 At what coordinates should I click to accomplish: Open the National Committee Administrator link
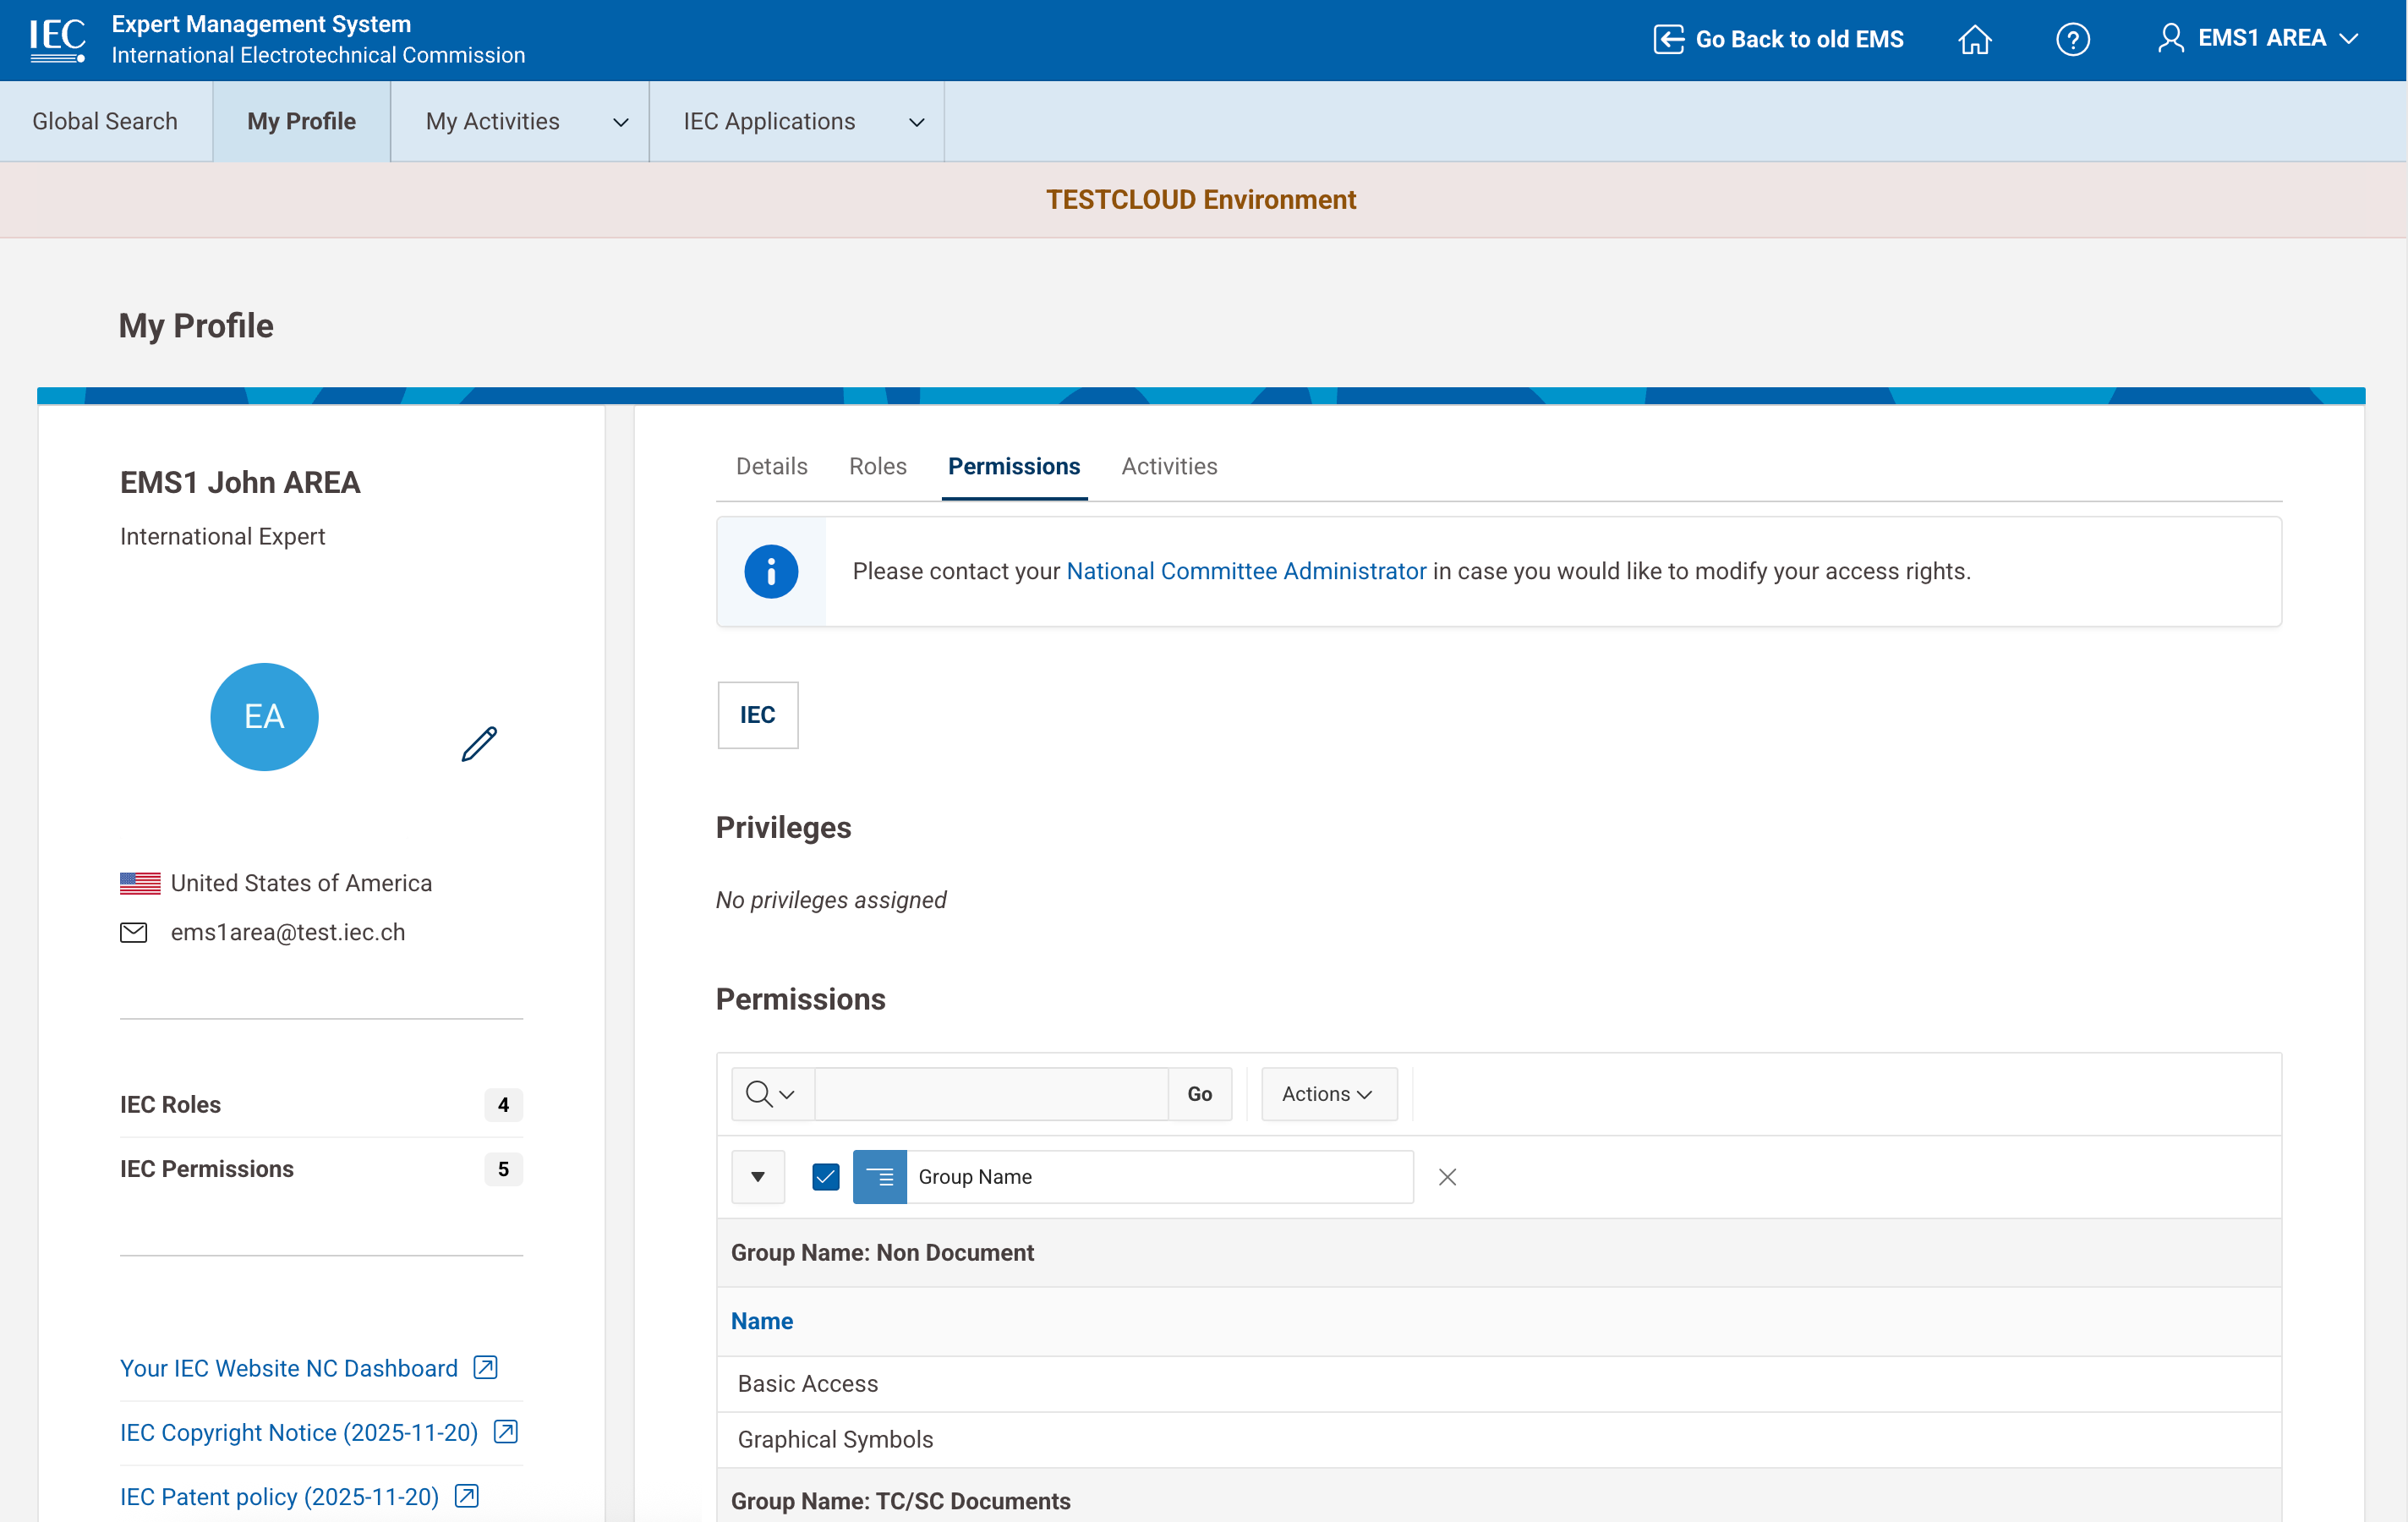1246,571
